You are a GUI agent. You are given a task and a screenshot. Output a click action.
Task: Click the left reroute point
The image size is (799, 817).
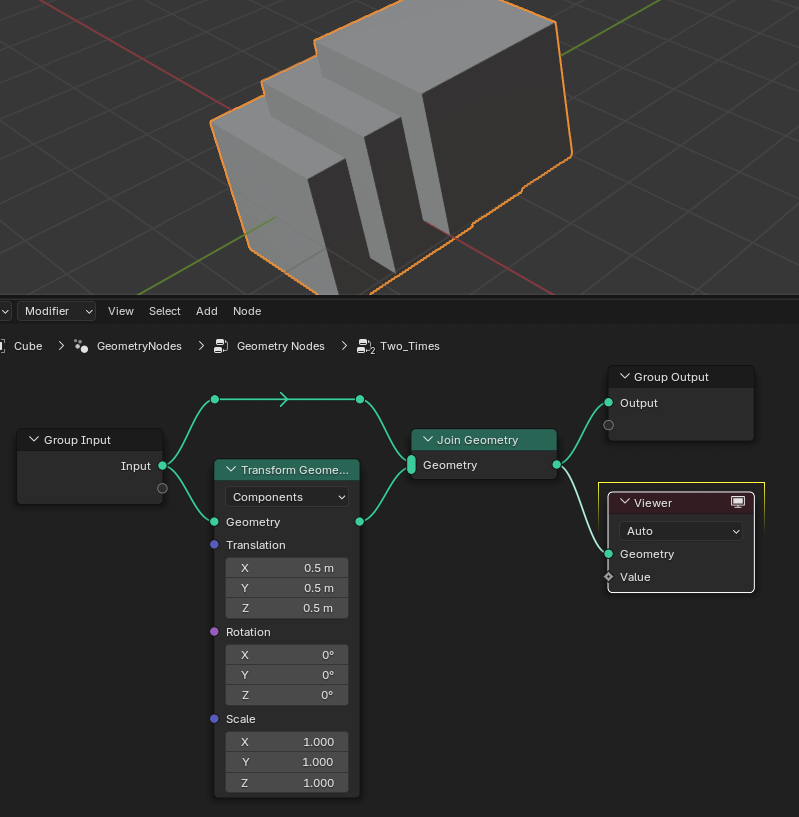[x=215, y=399]
